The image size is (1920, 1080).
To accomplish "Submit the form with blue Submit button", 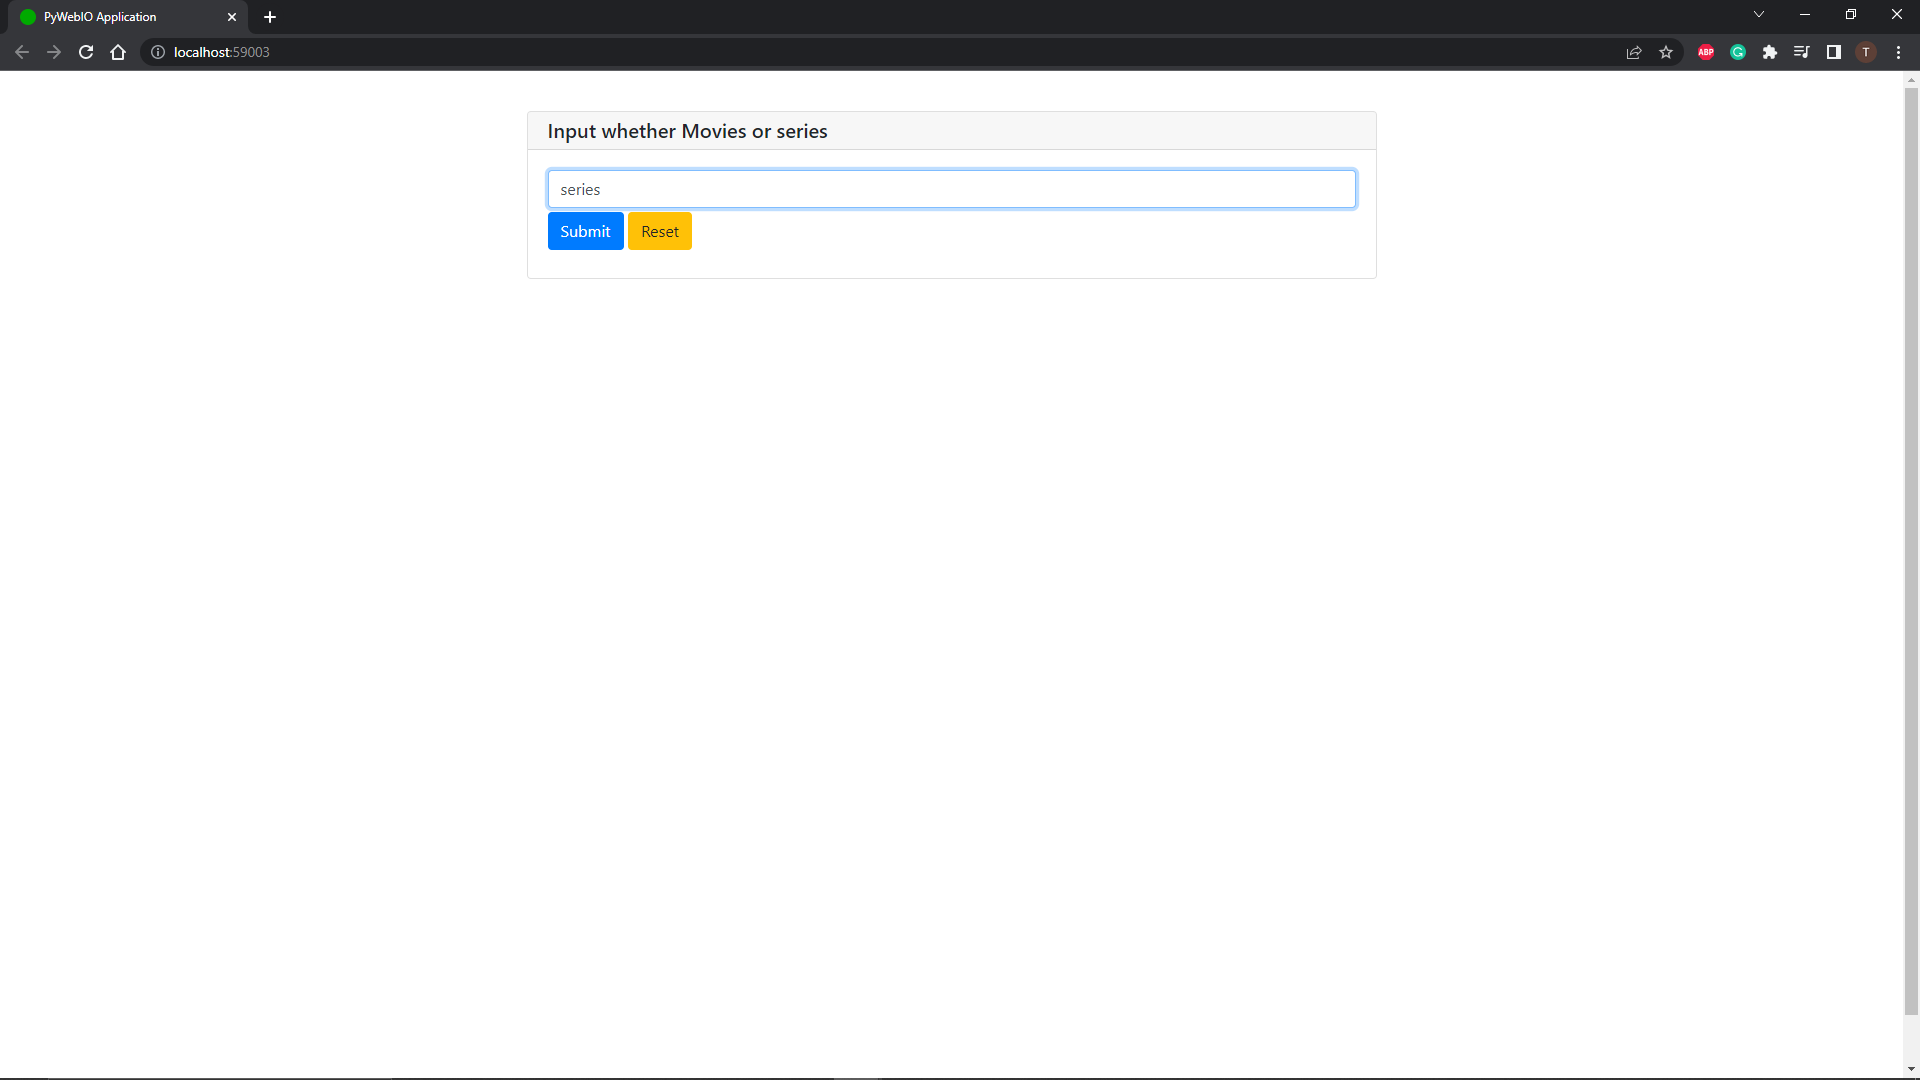I will click(x=585, y=231).
